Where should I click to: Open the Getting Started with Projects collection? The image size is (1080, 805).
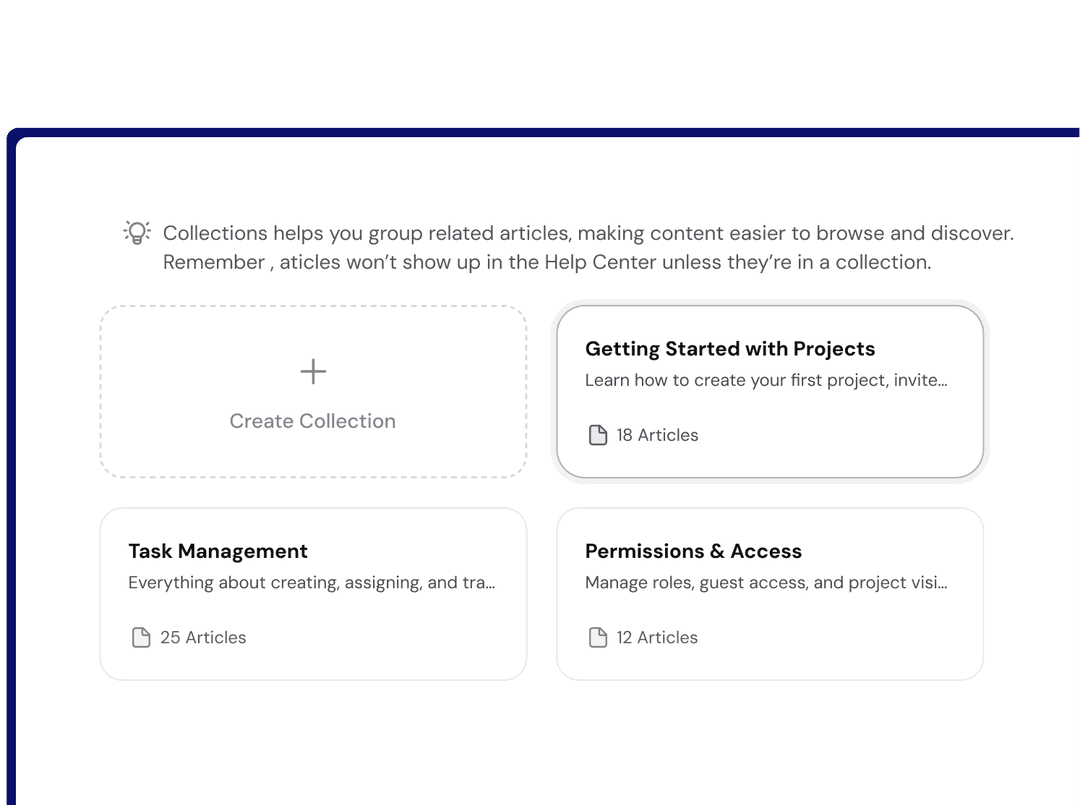770,391
